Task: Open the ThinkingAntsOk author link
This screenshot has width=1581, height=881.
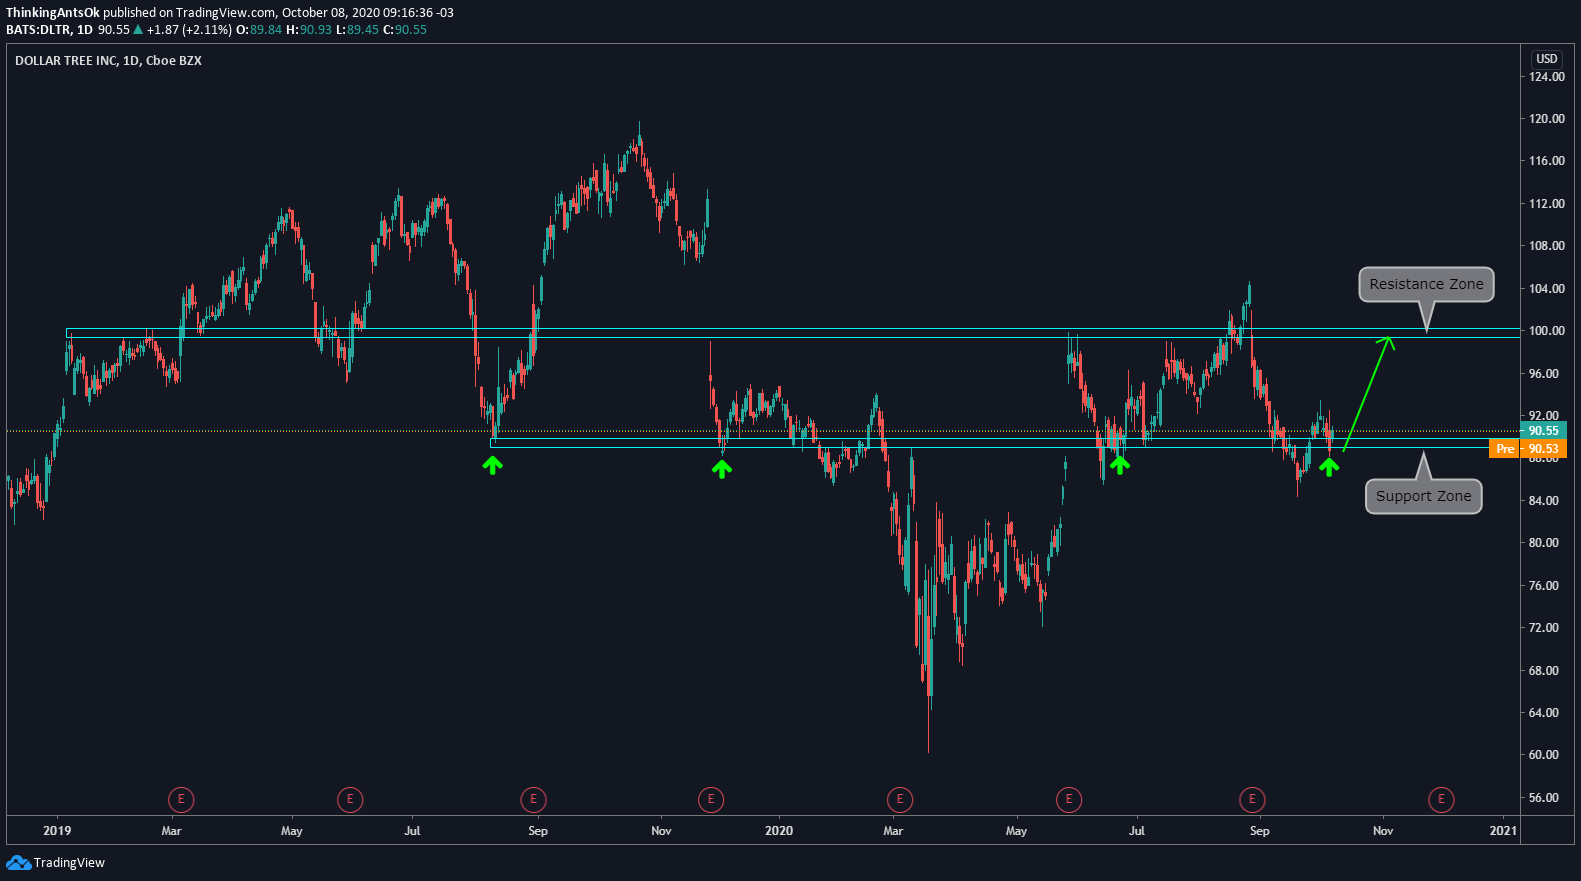Action: pos(53,13)
